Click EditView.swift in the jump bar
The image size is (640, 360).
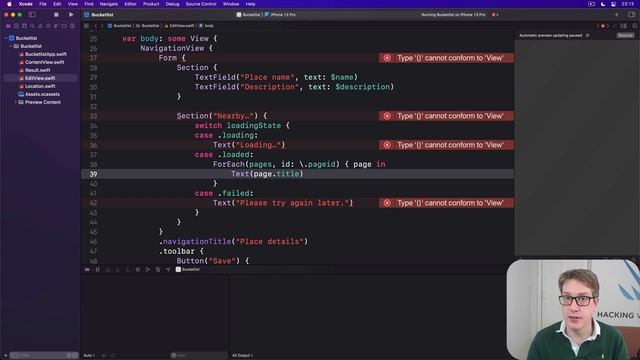click(180, 26)
